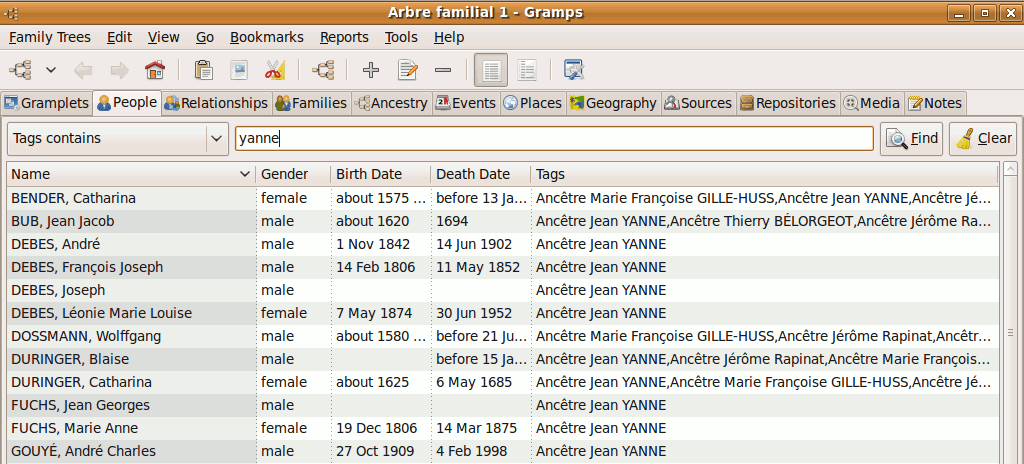Screen dimensions: 1024x464
Task: Select the People tab
Action: click(127, 103)
